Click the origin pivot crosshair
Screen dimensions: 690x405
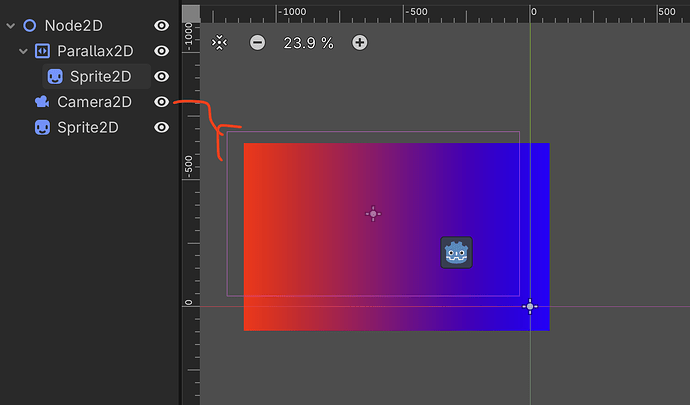530,306
